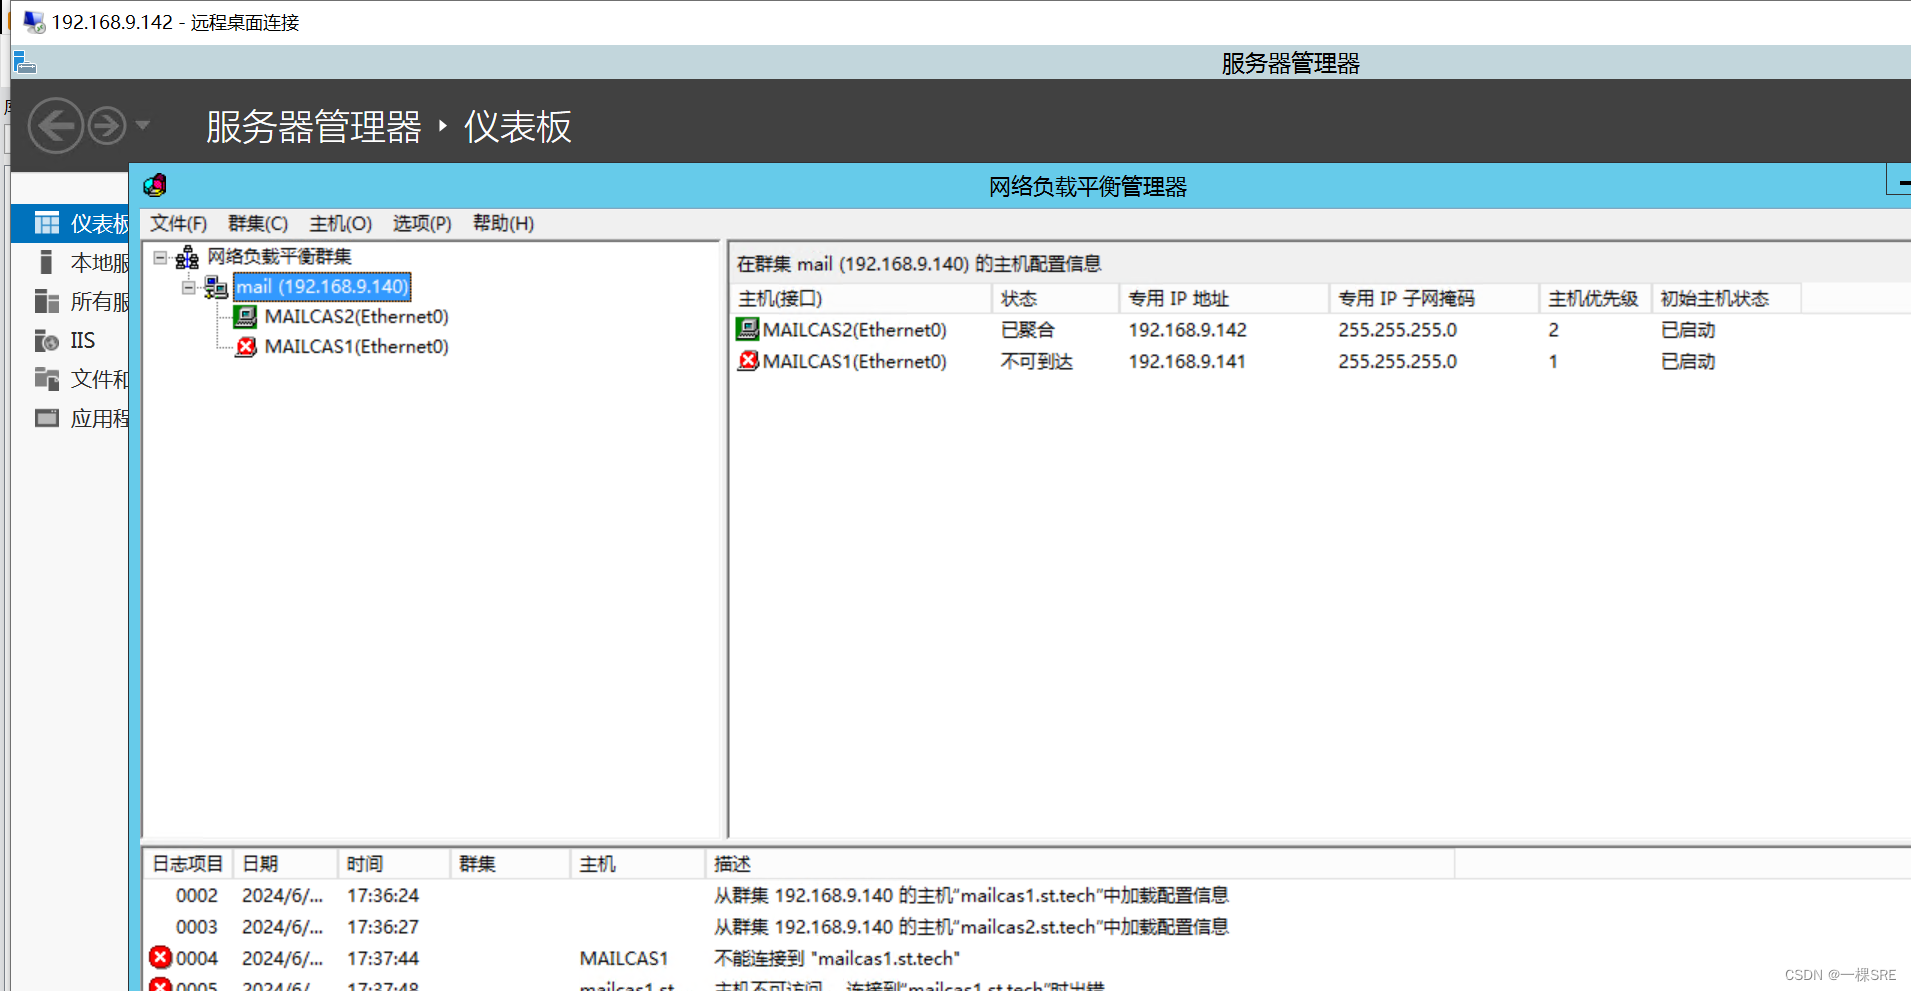Click the 群集 log column header
The height and width of the screenshot is (991, 1911).
coord(510,864)
